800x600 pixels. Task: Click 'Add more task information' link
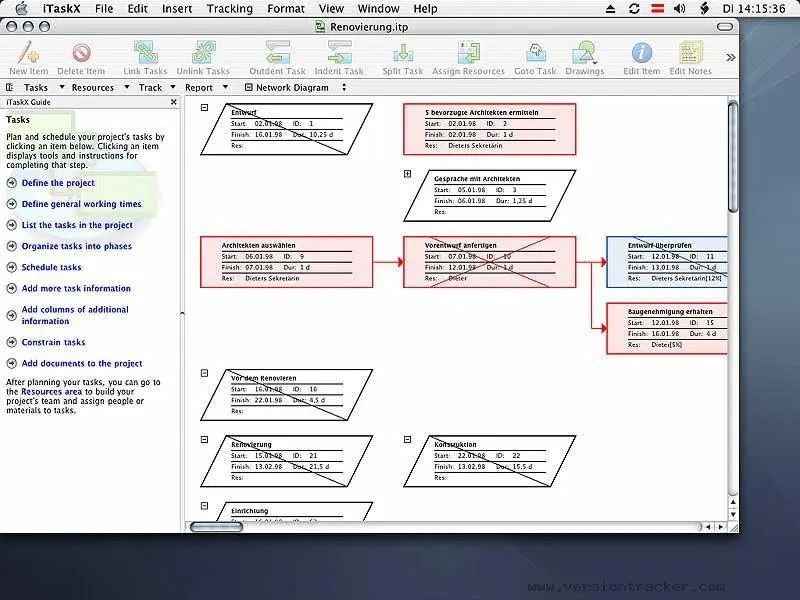pos(76,288)
